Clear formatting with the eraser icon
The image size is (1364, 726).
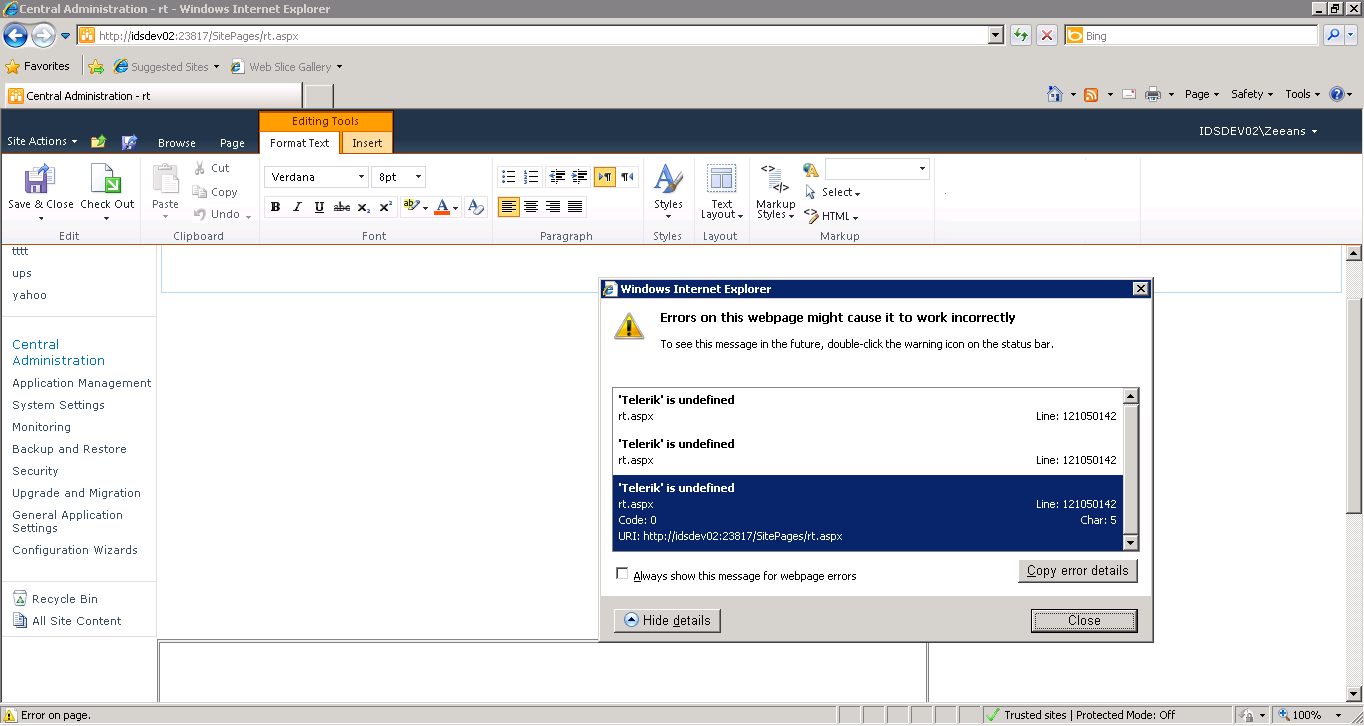[x=475, y=207]
